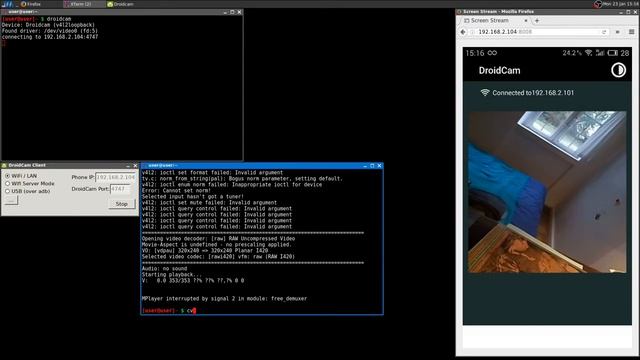Click 'connecting to 192.168.2.104:4747' line
The width and height of the screenshot is (640, 360).
tap(50, 37)
